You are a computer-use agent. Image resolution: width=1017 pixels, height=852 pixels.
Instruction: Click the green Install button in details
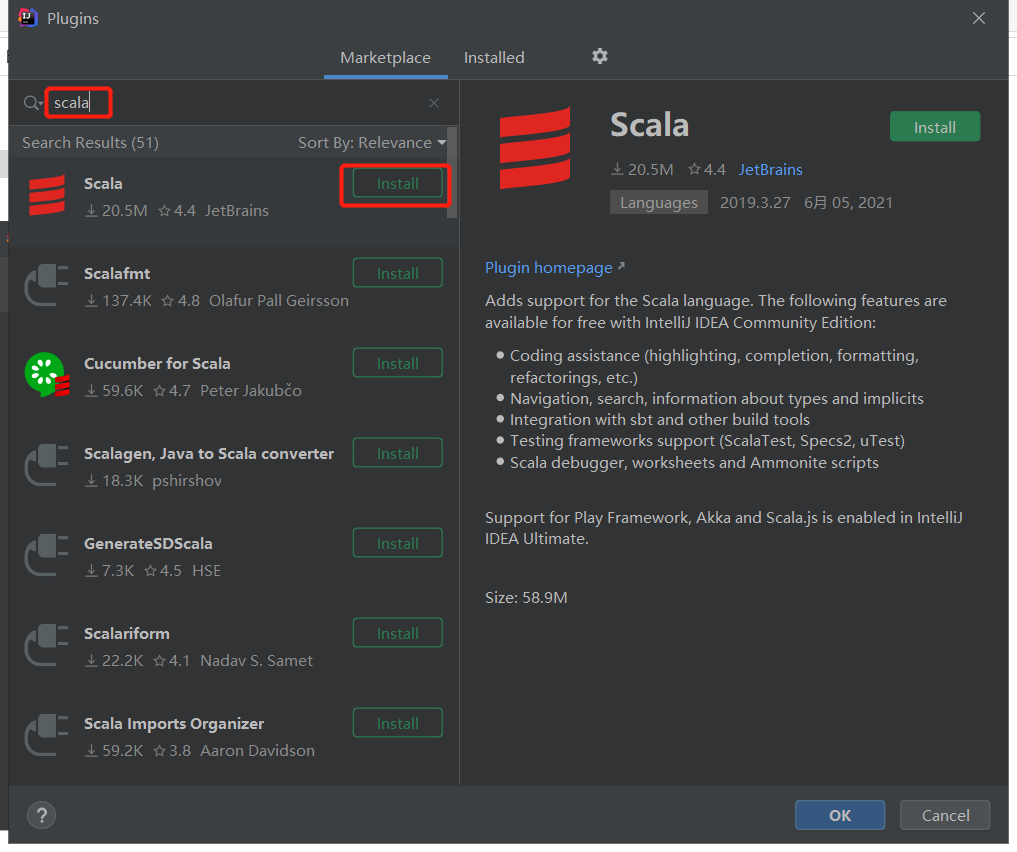tap(935, 127)
